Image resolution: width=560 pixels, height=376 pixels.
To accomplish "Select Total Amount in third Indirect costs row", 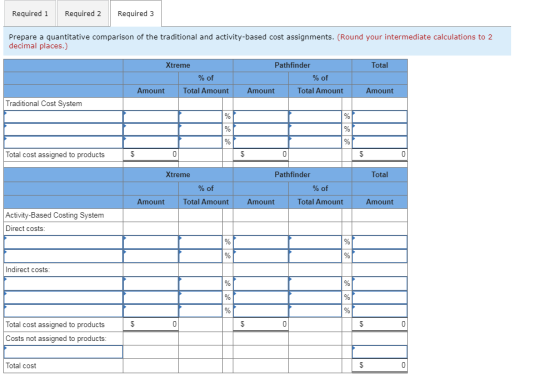I will tap(380, 311).
